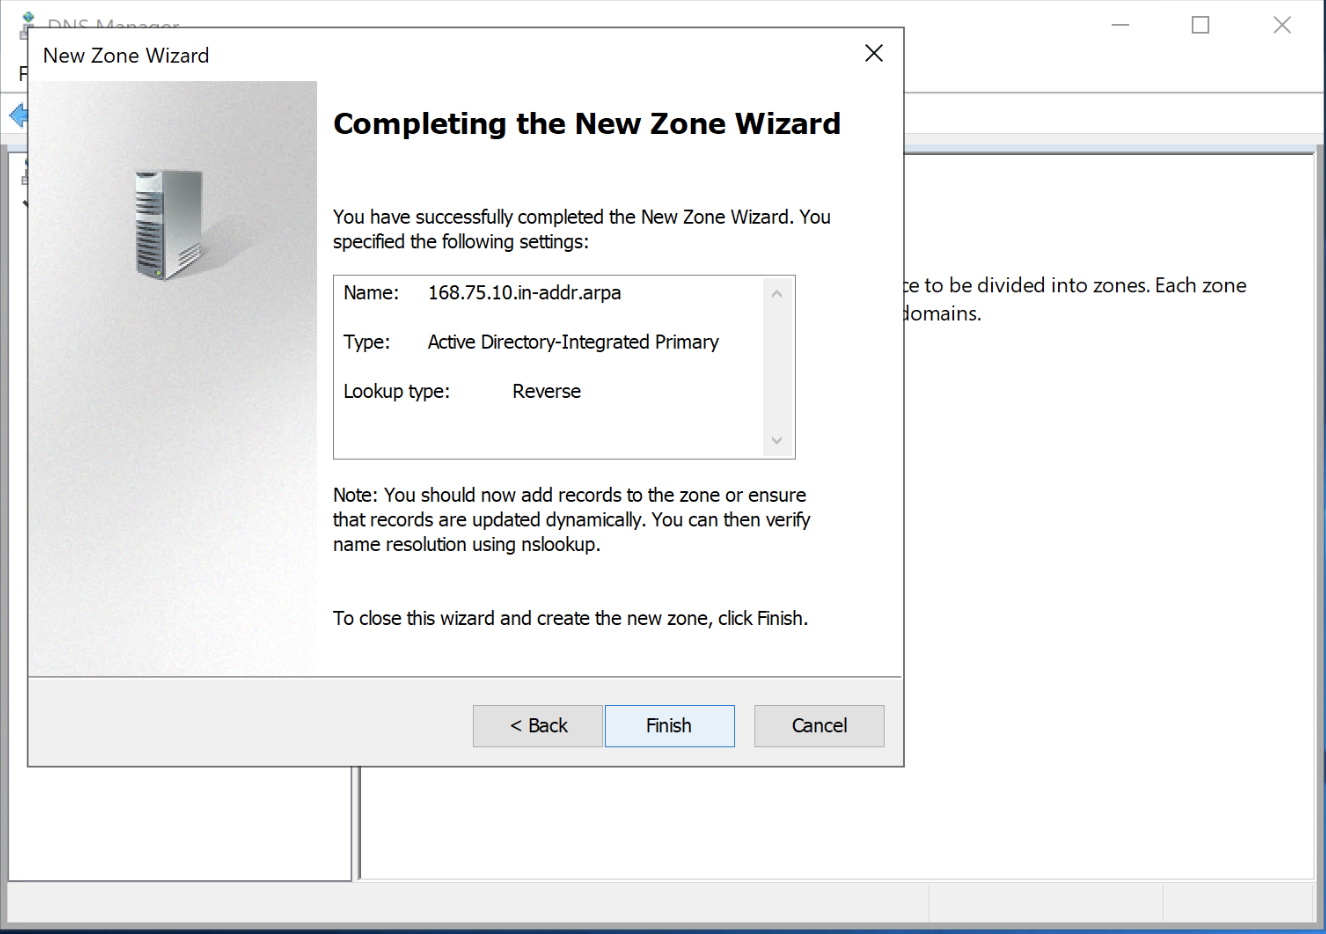Go back with the Back button
Screen dimensions: 1326x934
(538, 726)
